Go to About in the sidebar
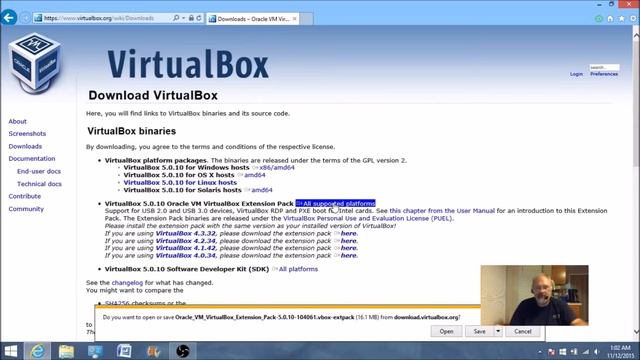The width and height of the screenshot is (640, 360). (18, 121)
